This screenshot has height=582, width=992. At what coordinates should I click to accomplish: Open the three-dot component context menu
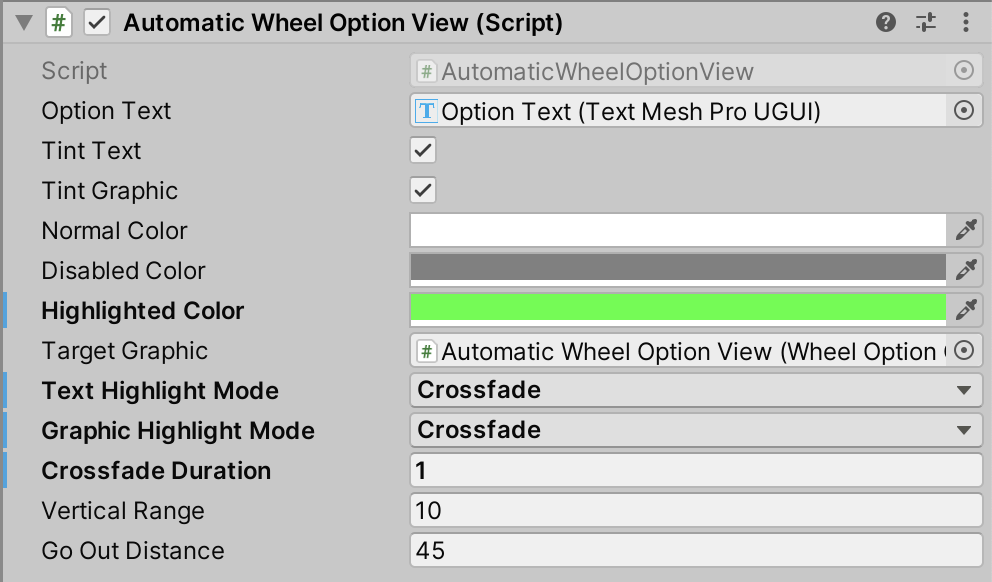click(x=965, y=22)
